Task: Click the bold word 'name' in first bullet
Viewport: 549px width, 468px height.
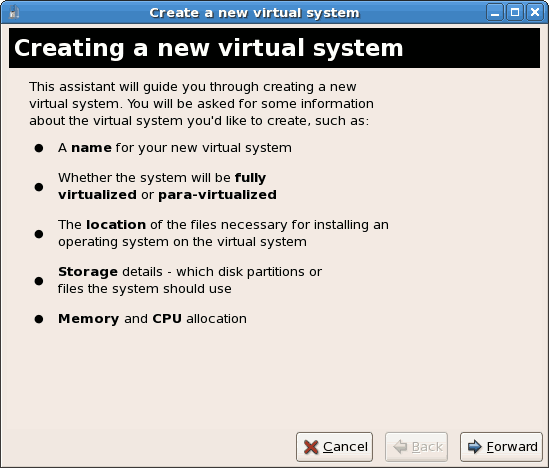Action: 91,148
